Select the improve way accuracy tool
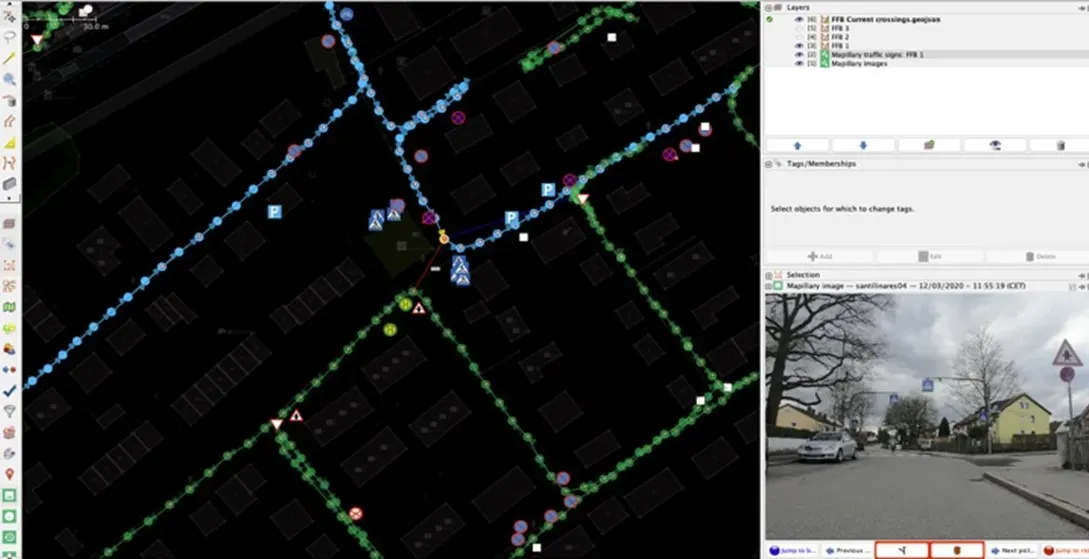 click(x=9, y=163)
